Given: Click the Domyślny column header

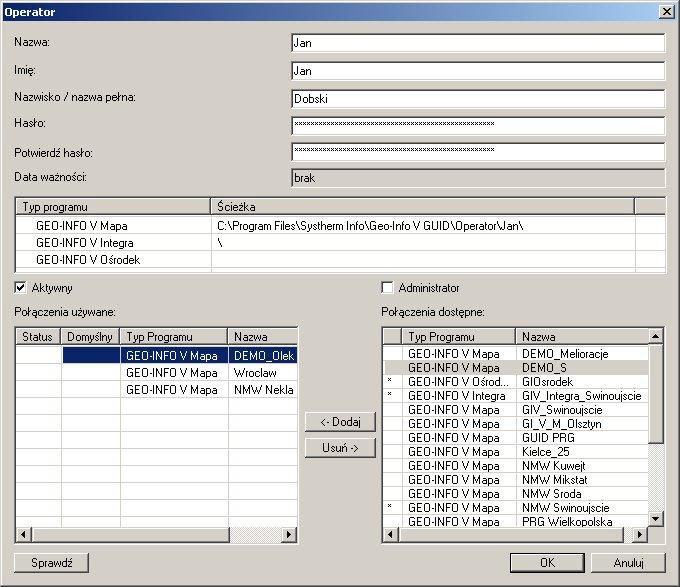Looking at the screenshot, I should coord(90,336).
